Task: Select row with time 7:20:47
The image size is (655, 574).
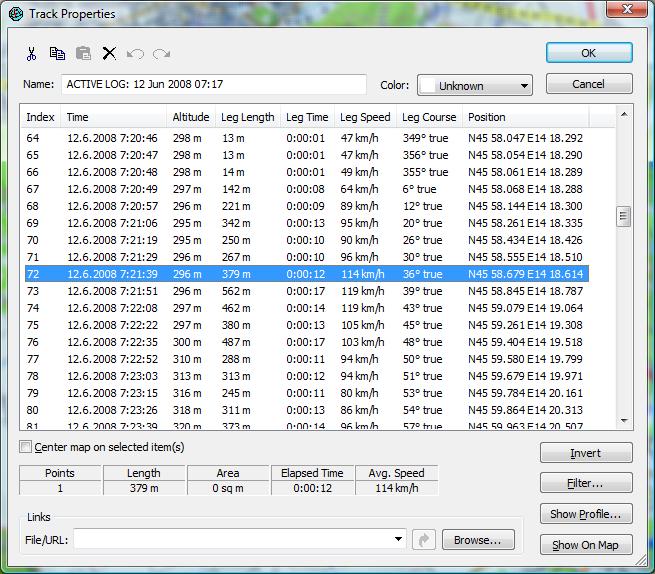Action: (x=307, y=155)
